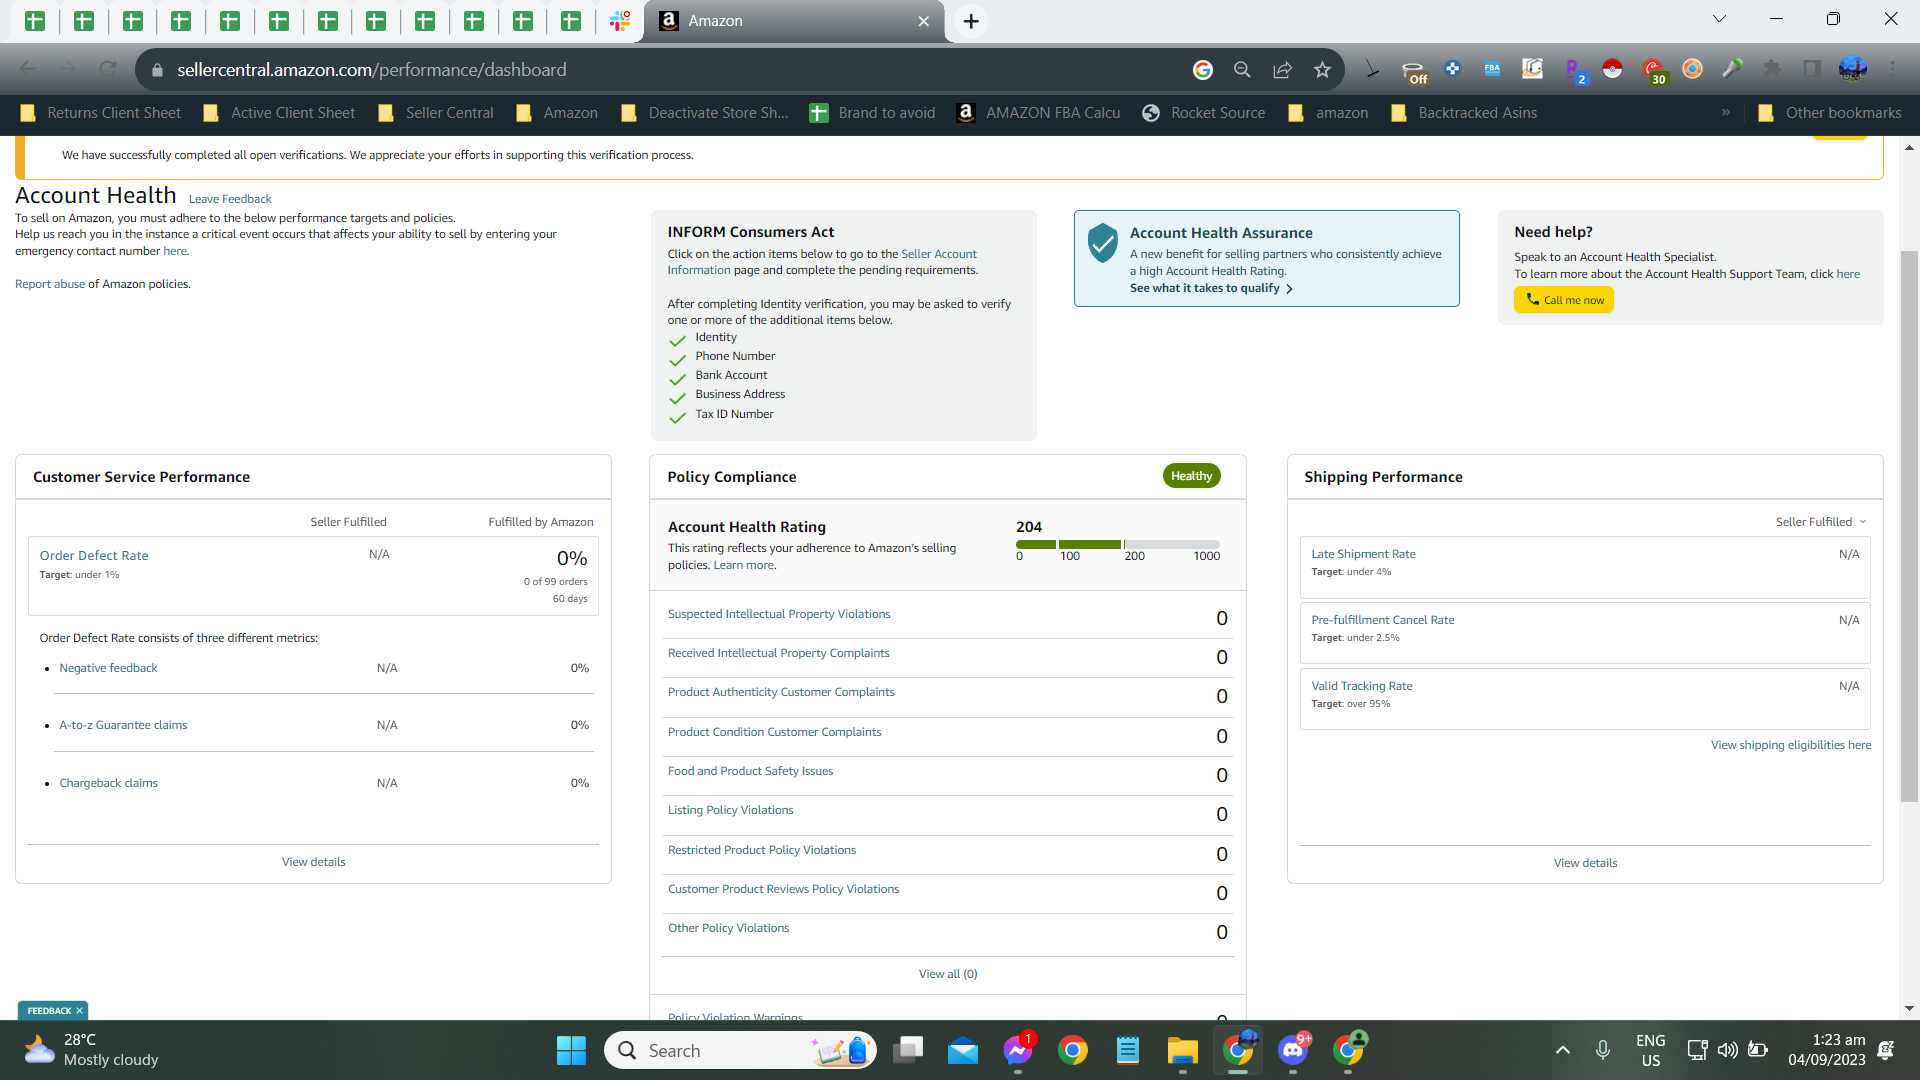This screenshot has height=1080, width=1920.
Task: Open Suspected Intellectual Property Violations
Action: pos(779,614)
